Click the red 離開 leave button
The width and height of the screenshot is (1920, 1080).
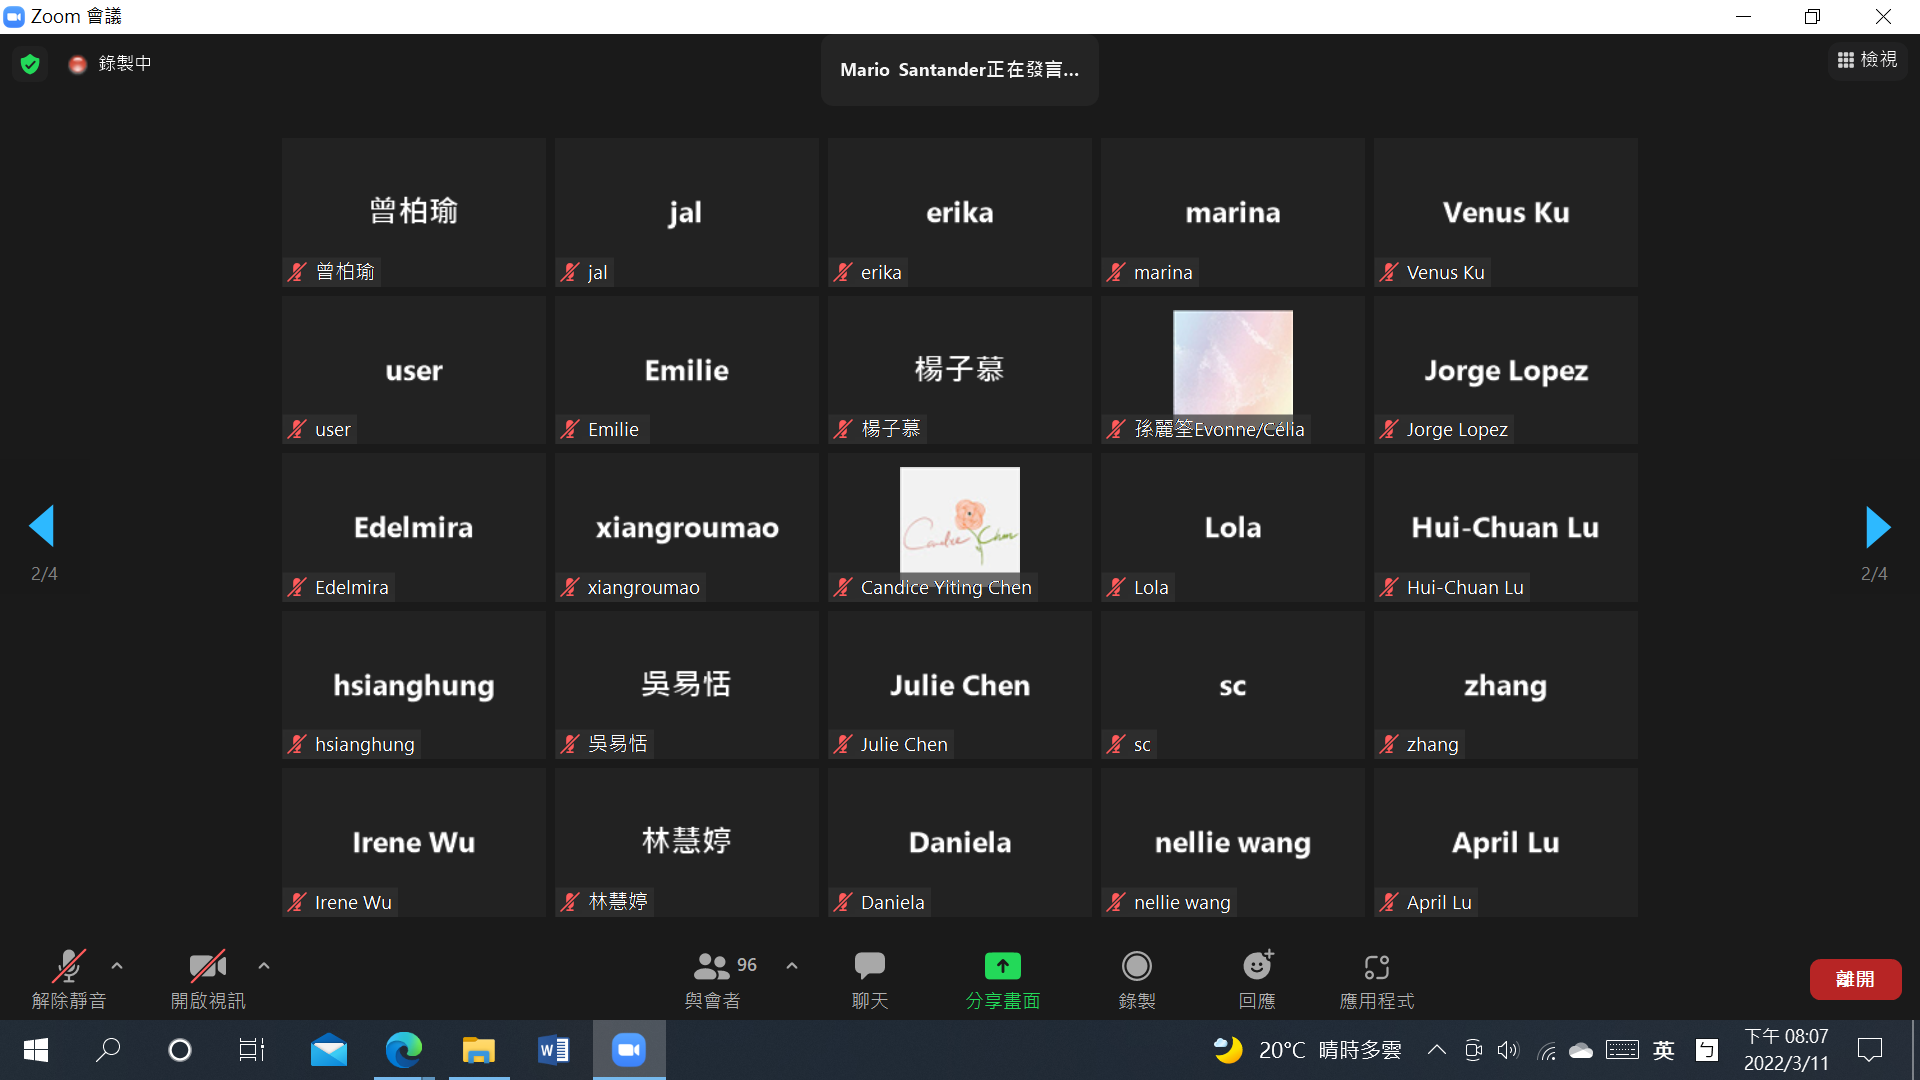(1855, 979)
